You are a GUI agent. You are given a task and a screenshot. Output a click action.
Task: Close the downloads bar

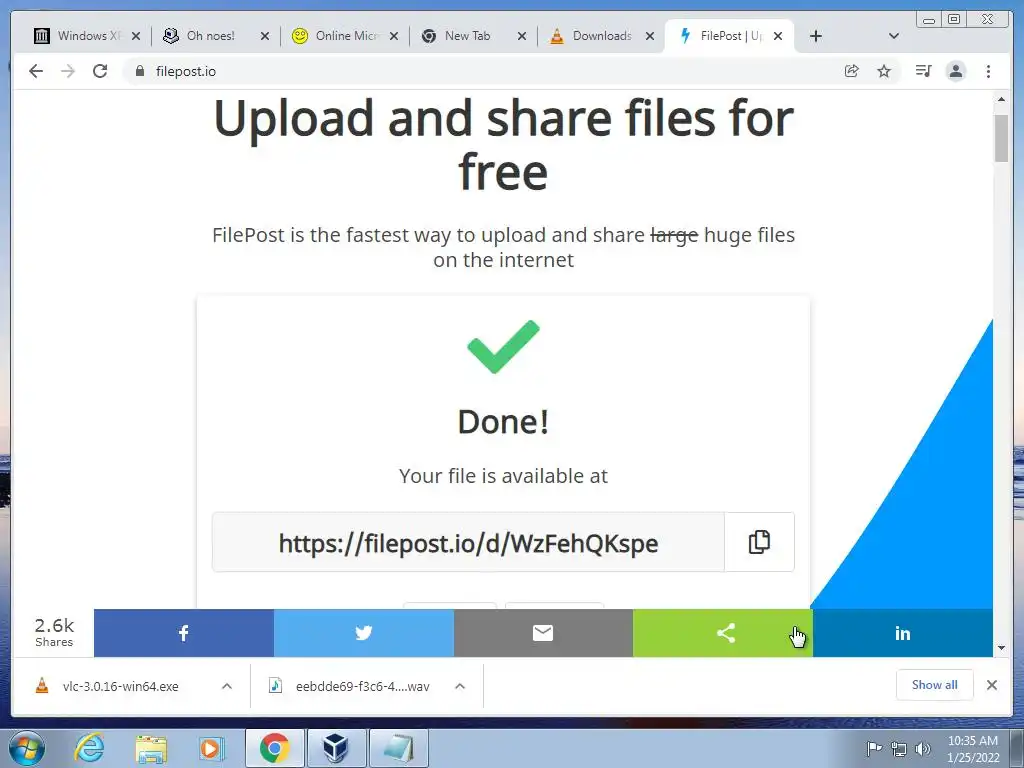992,685
